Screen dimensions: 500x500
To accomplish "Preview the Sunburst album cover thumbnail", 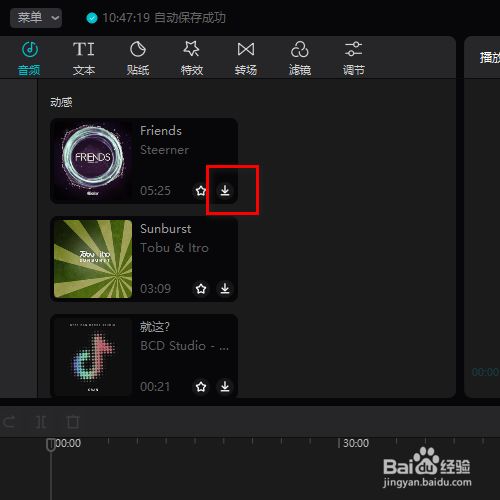I will (x=93, y=259).
